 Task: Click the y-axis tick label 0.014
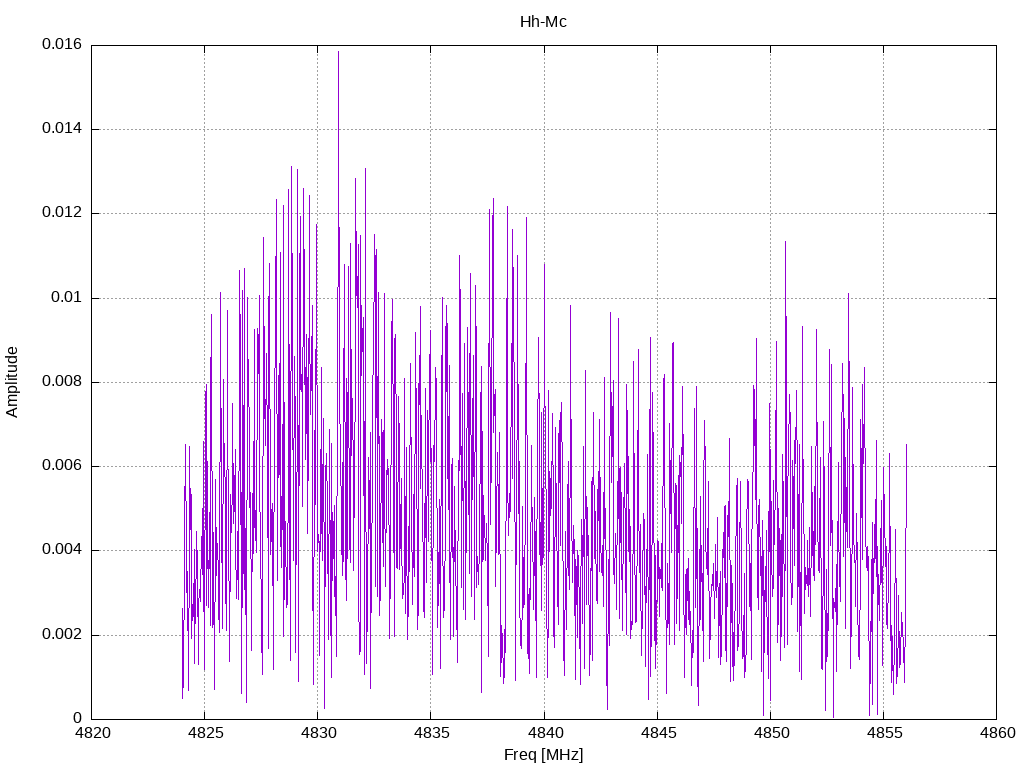(x=62, y=129)
